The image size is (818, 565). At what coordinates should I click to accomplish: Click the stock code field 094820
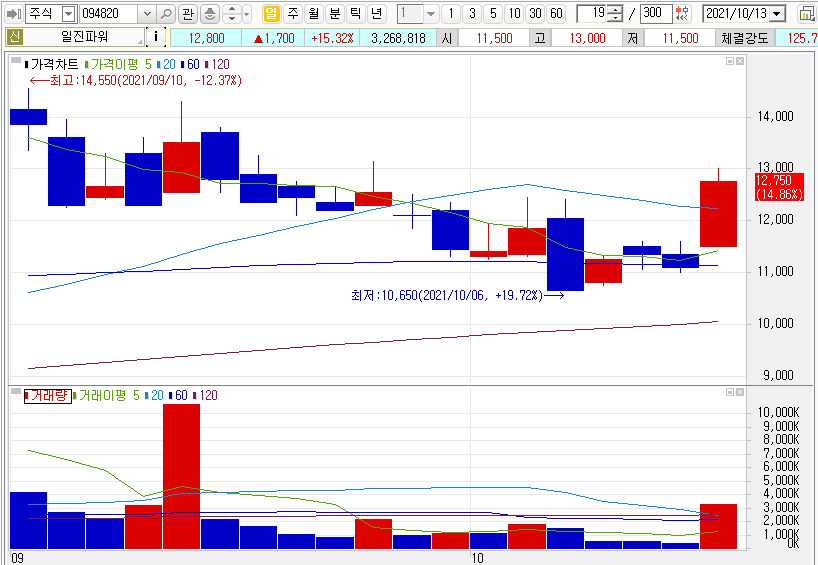[109, 14]
